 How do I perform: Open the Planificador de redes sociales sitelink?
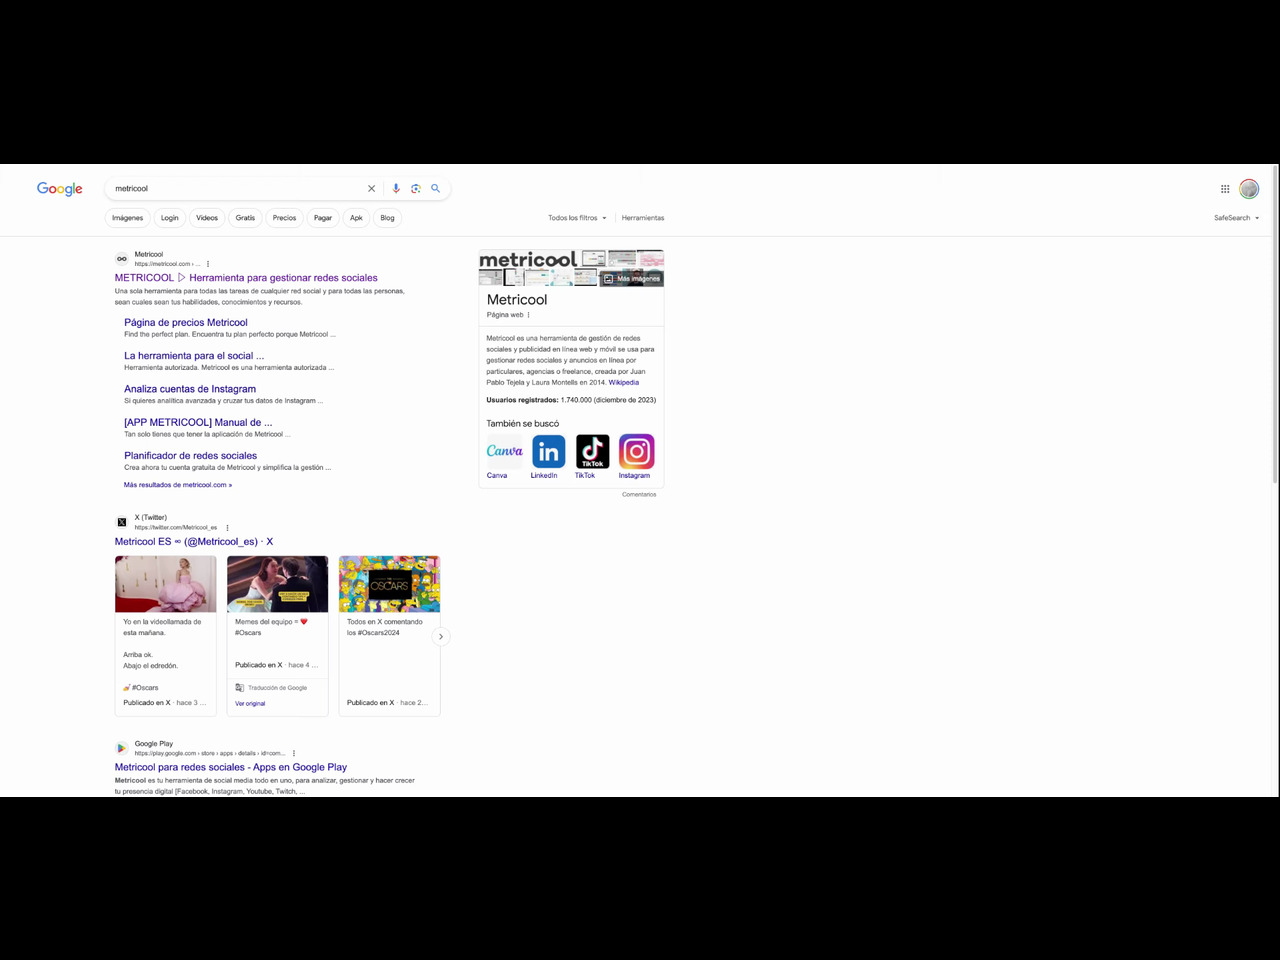191,456
